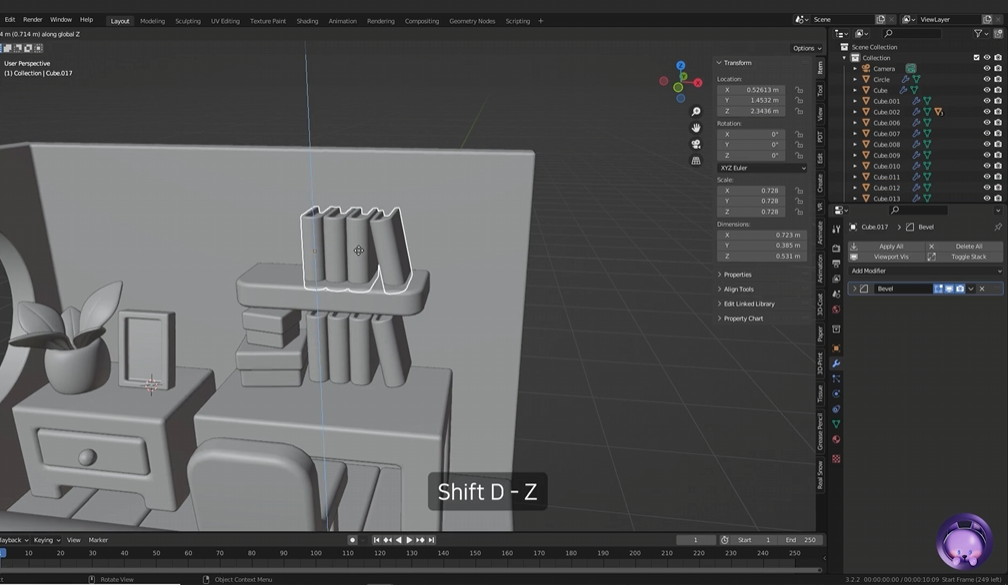Click the red X axis on navigation gizmo

(x=698, y=82)
